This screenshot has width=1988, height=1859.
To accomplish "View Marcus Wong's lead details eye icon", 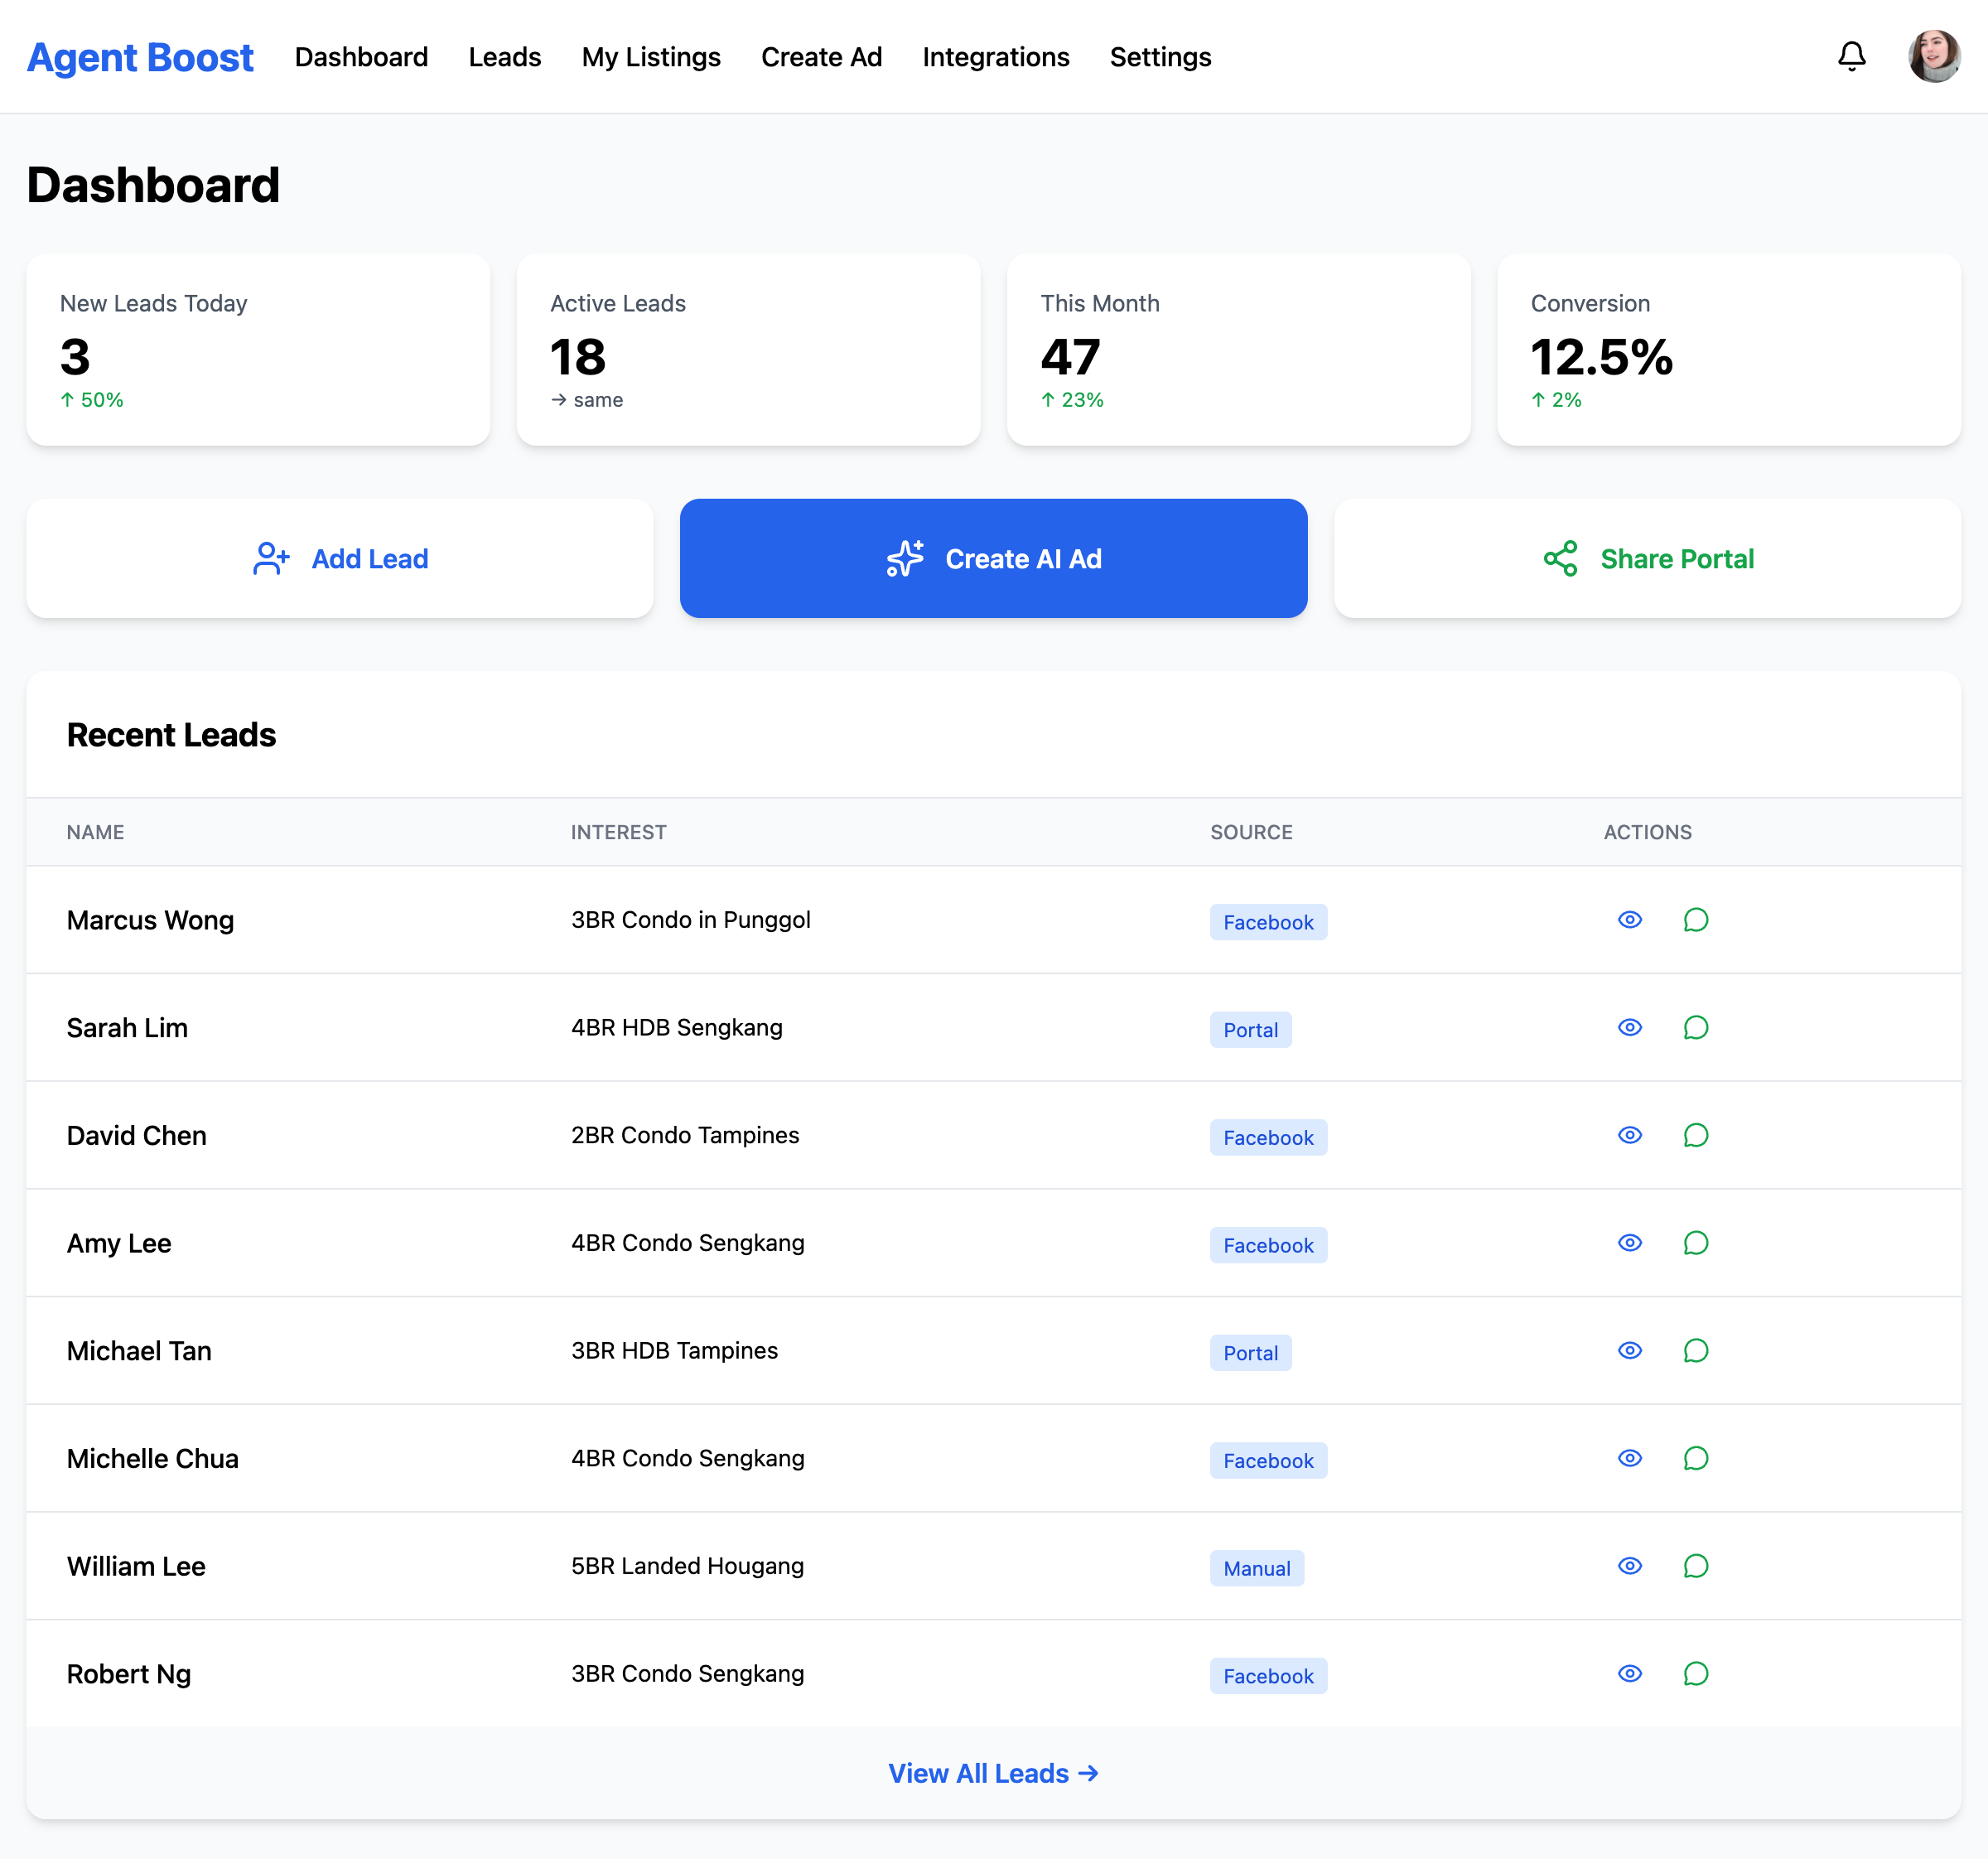I will tap(1629, 920).
